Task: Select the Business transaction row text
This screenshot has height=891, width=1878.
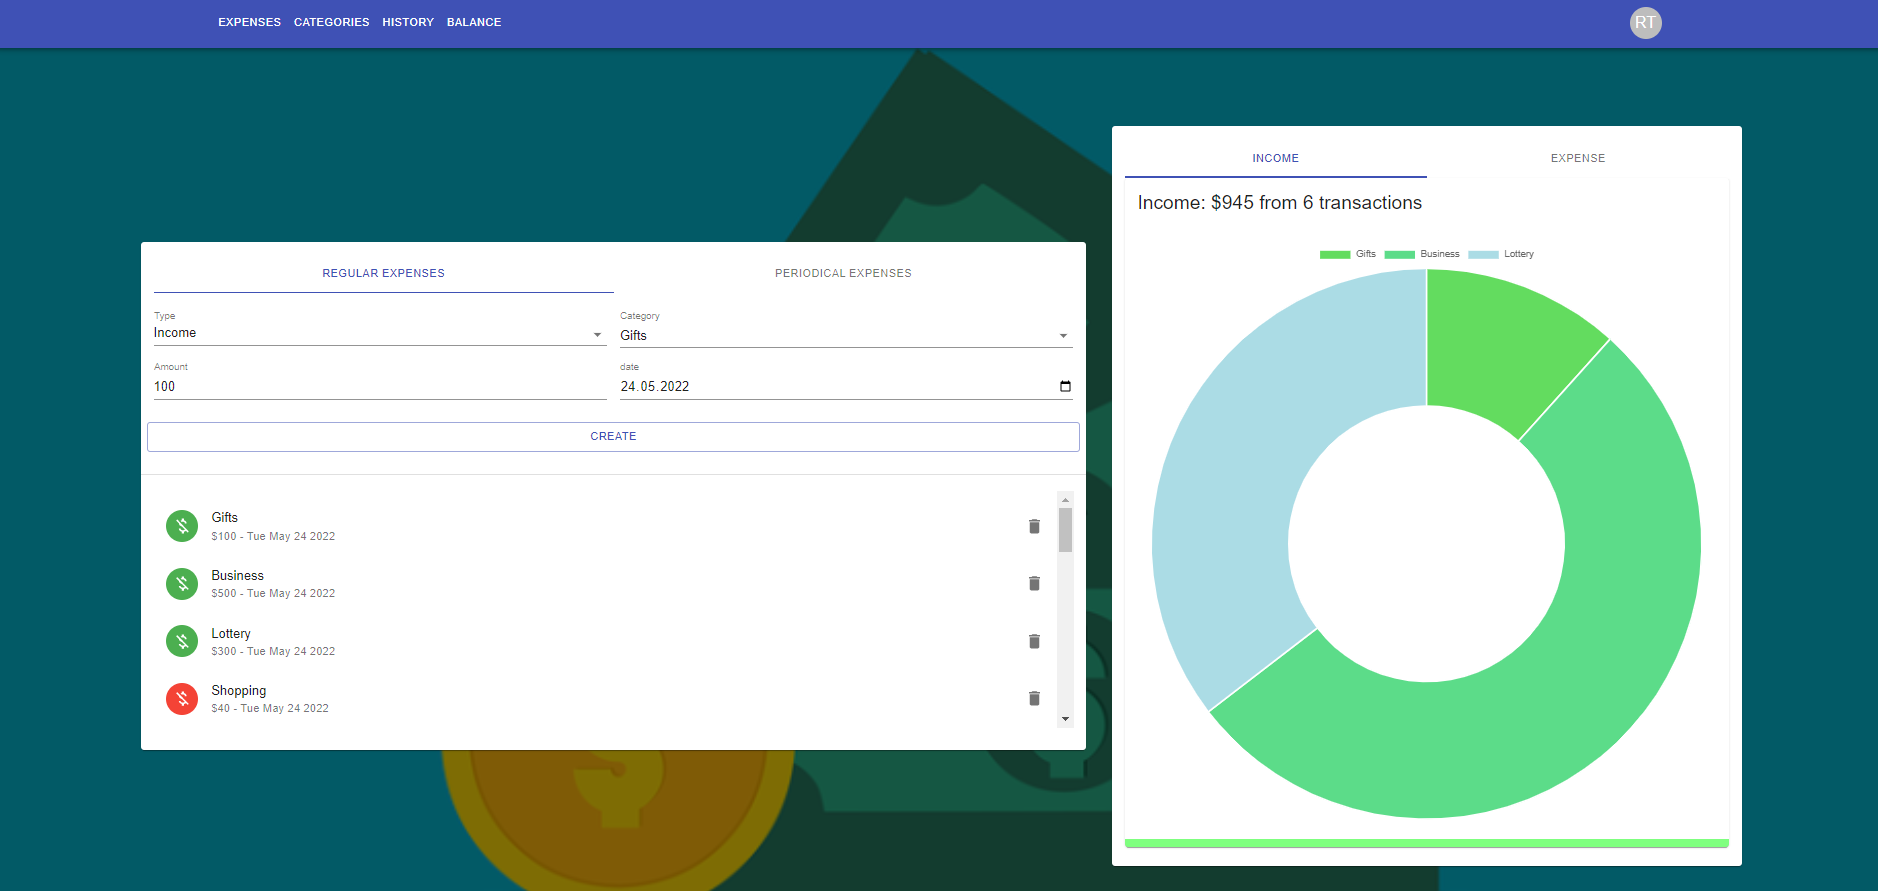Action: tap(273, 584)
